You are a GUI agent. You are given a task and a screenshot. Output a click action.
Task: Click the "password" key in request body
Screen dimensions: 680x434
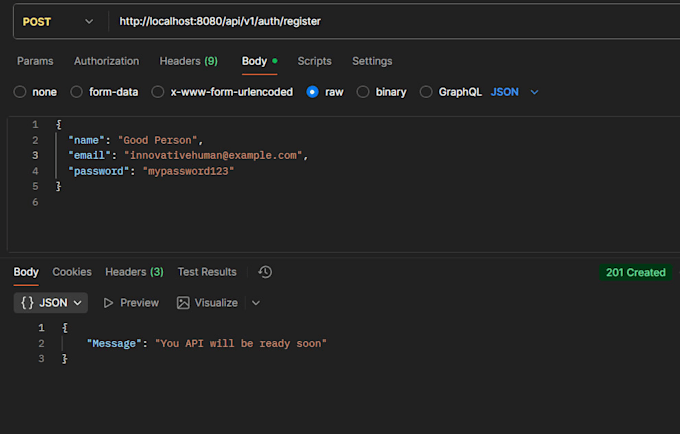[x=98, y=171]
